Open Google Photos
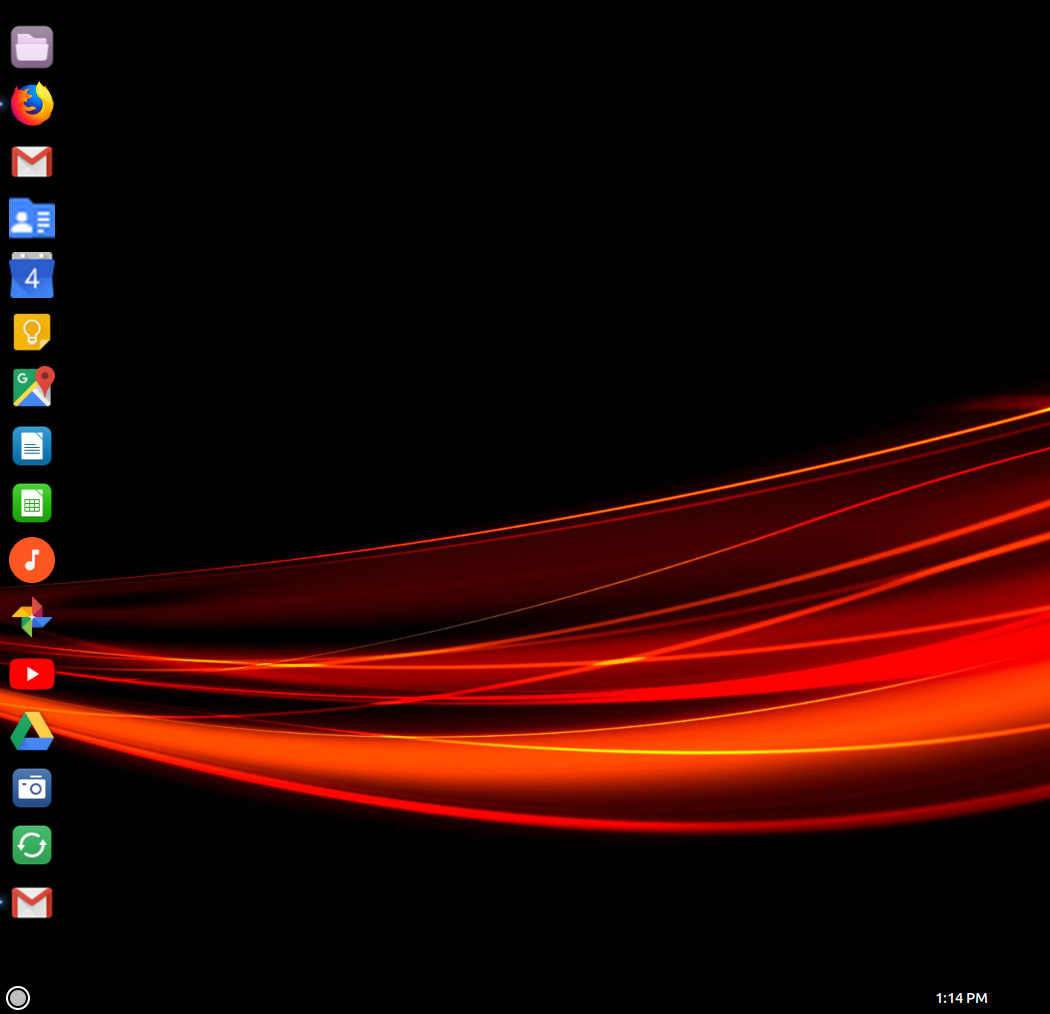This screenshot has width=1050, height=1014. pyautogui.click(x=32, y=616)
